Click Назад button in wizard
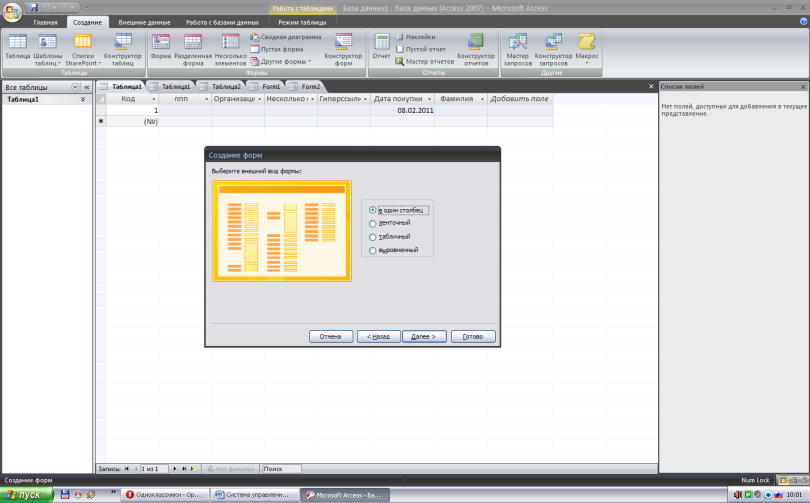This screenshot has width=810, height=503. click(x=379, y=337)
